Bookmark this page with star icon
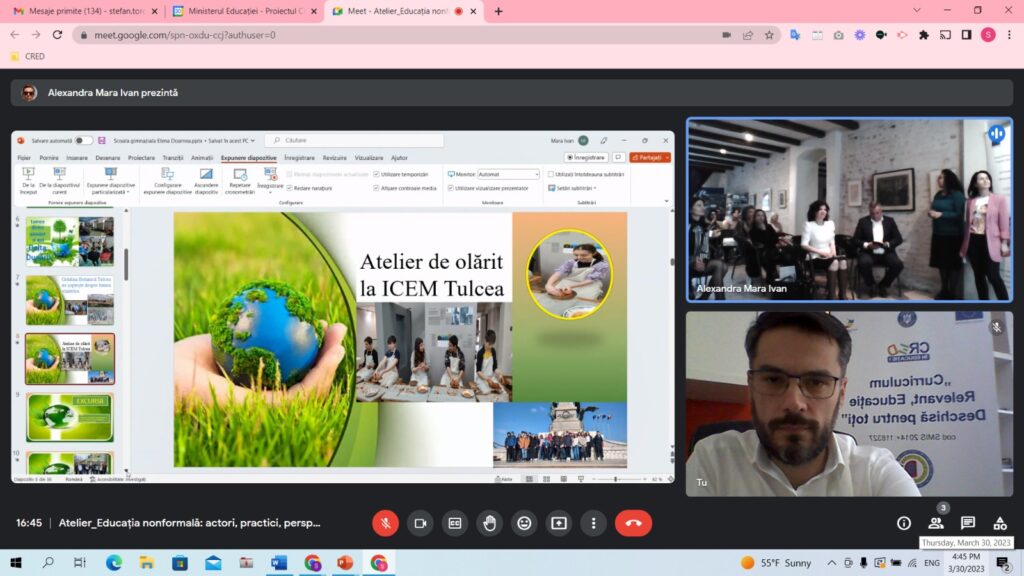The height and width of the screenshot is (576, 1024). tap(769, 34)
